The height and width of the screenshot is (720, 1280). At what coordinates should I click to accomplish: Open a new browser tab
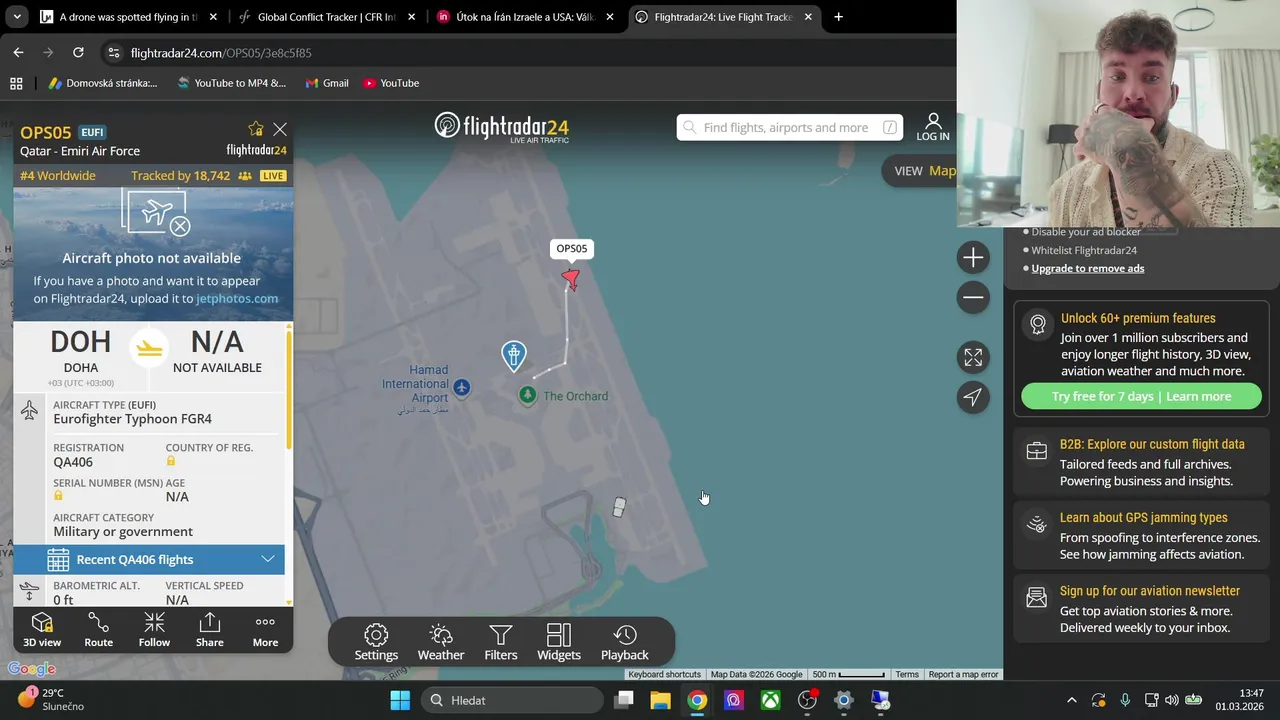pyautogui.click(x=838, y=17)
